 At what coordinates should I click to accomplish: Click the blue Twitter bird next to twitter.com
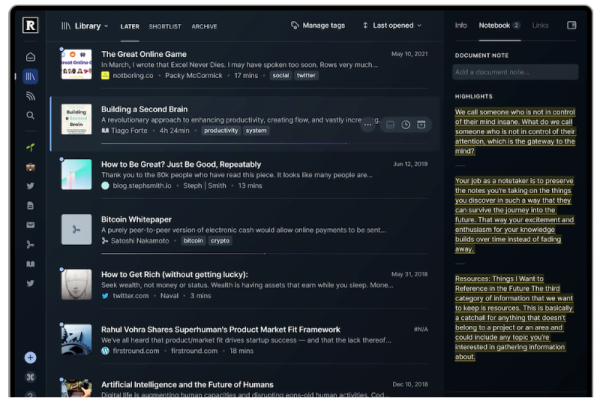[105, 296]
